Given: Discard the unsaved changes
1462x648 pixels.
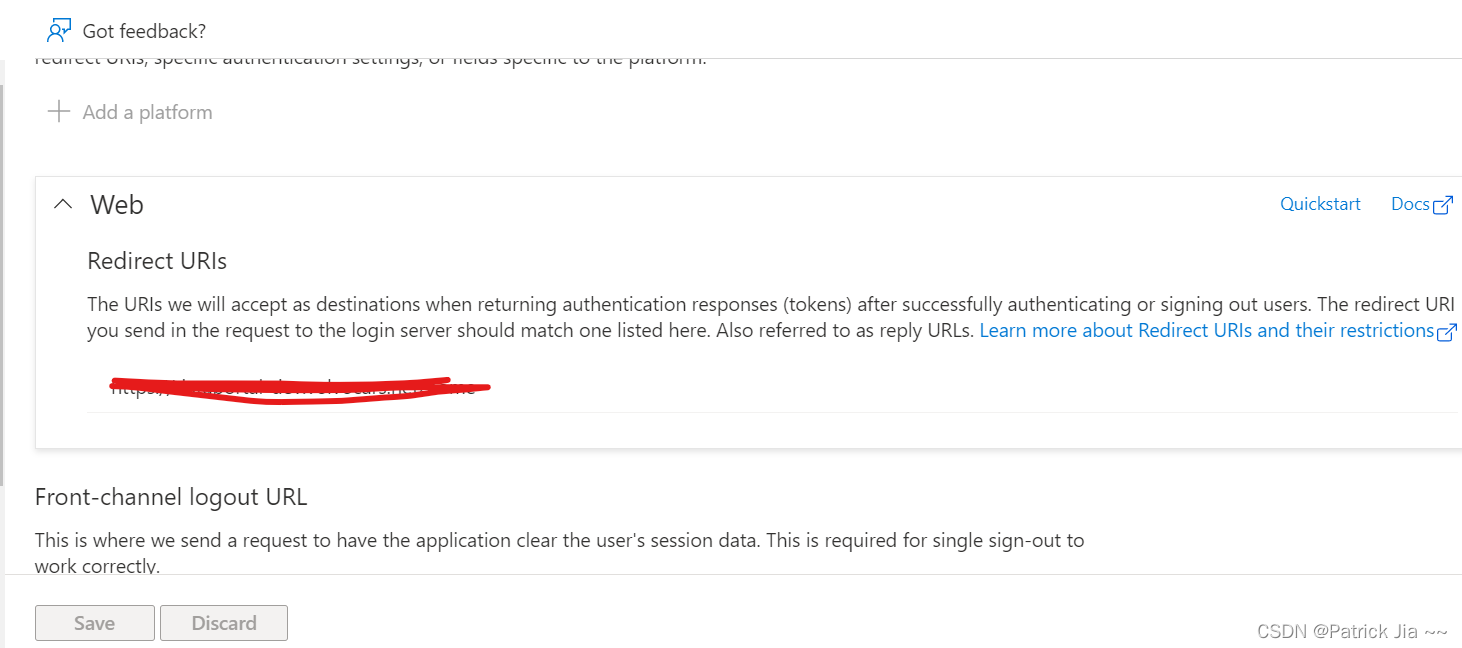Looking at the screenshot, I should 223,622.
